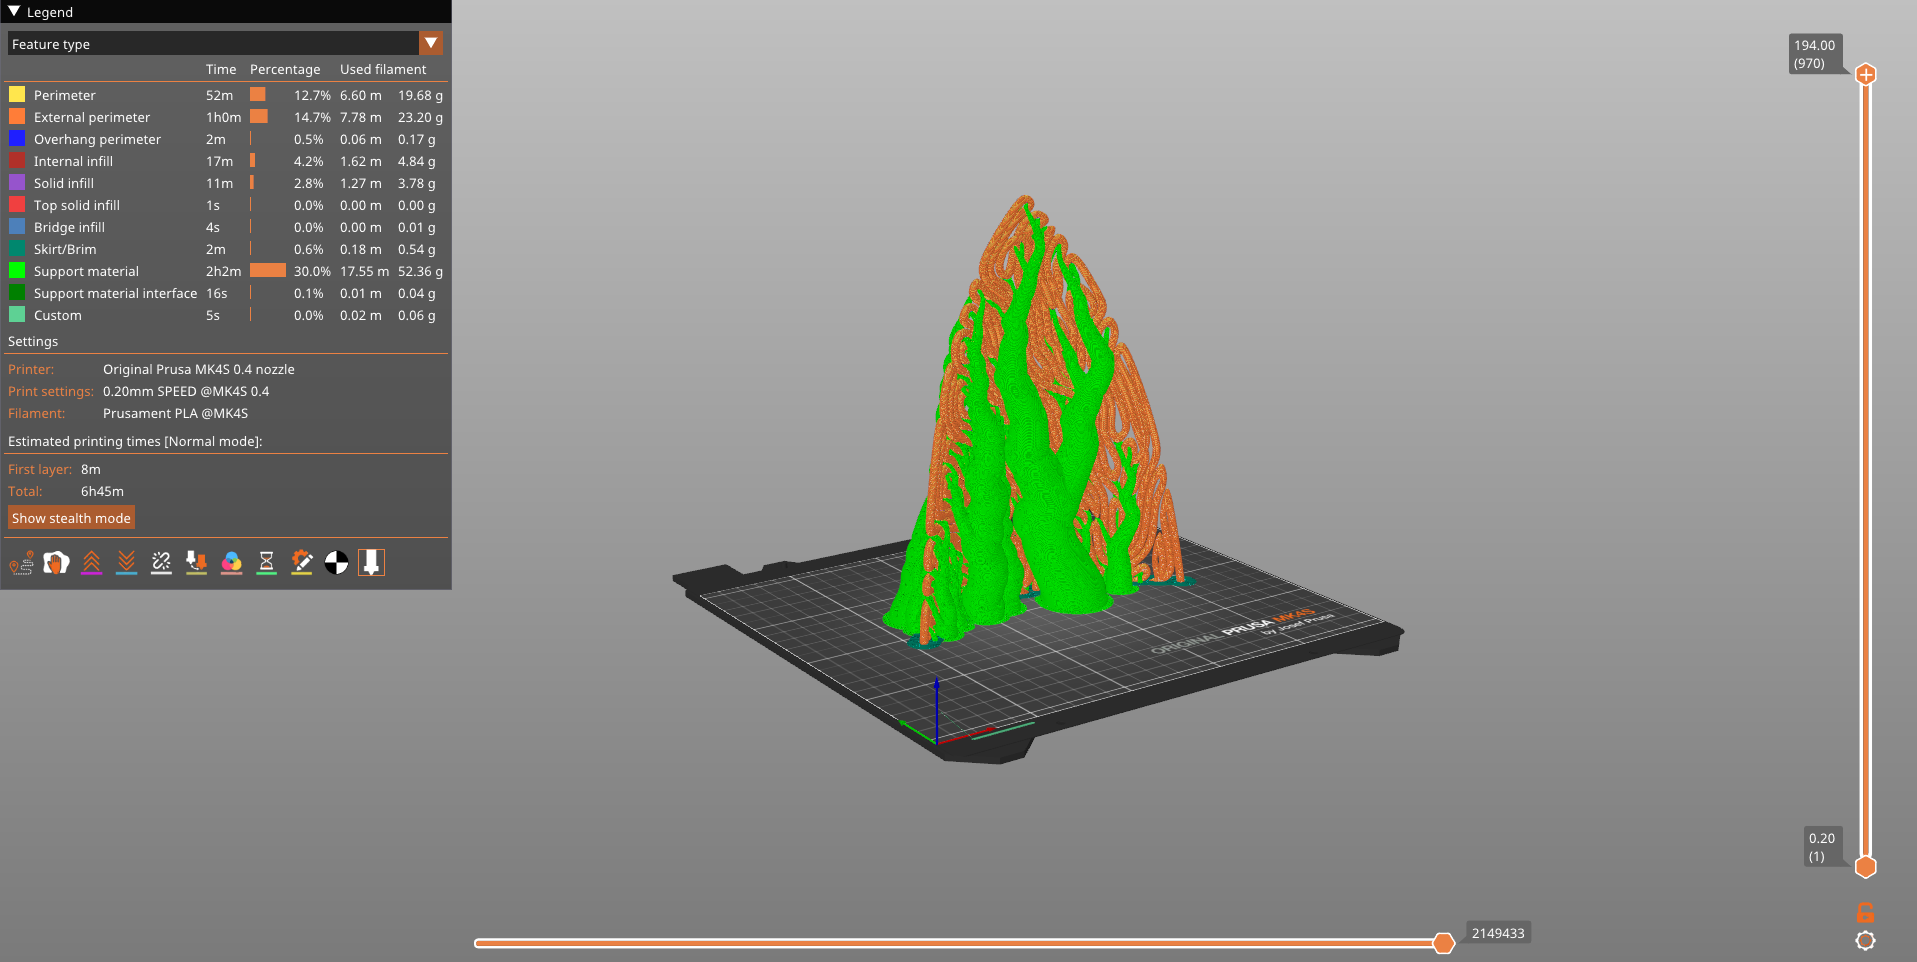
Task: Toggle tool marker nozzle icon
Action: tap(372, 563)
